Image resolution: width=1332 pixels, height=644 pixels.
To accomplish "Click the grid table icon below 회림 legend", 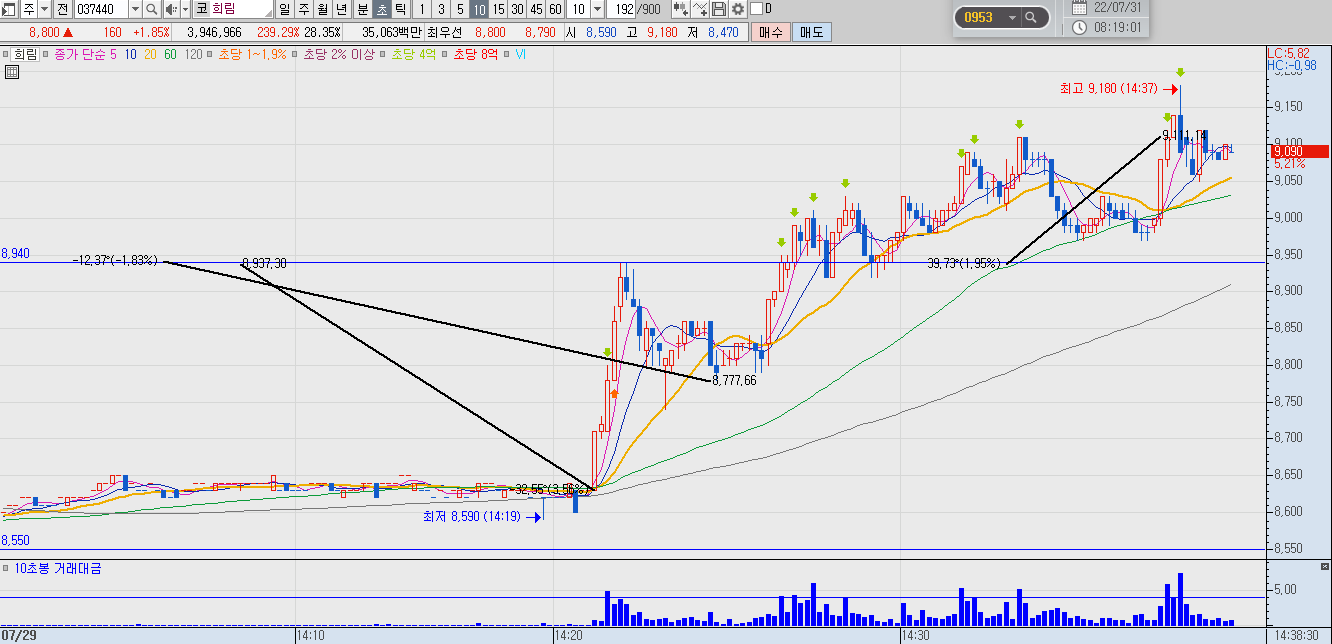I will (x=12, y=71).
